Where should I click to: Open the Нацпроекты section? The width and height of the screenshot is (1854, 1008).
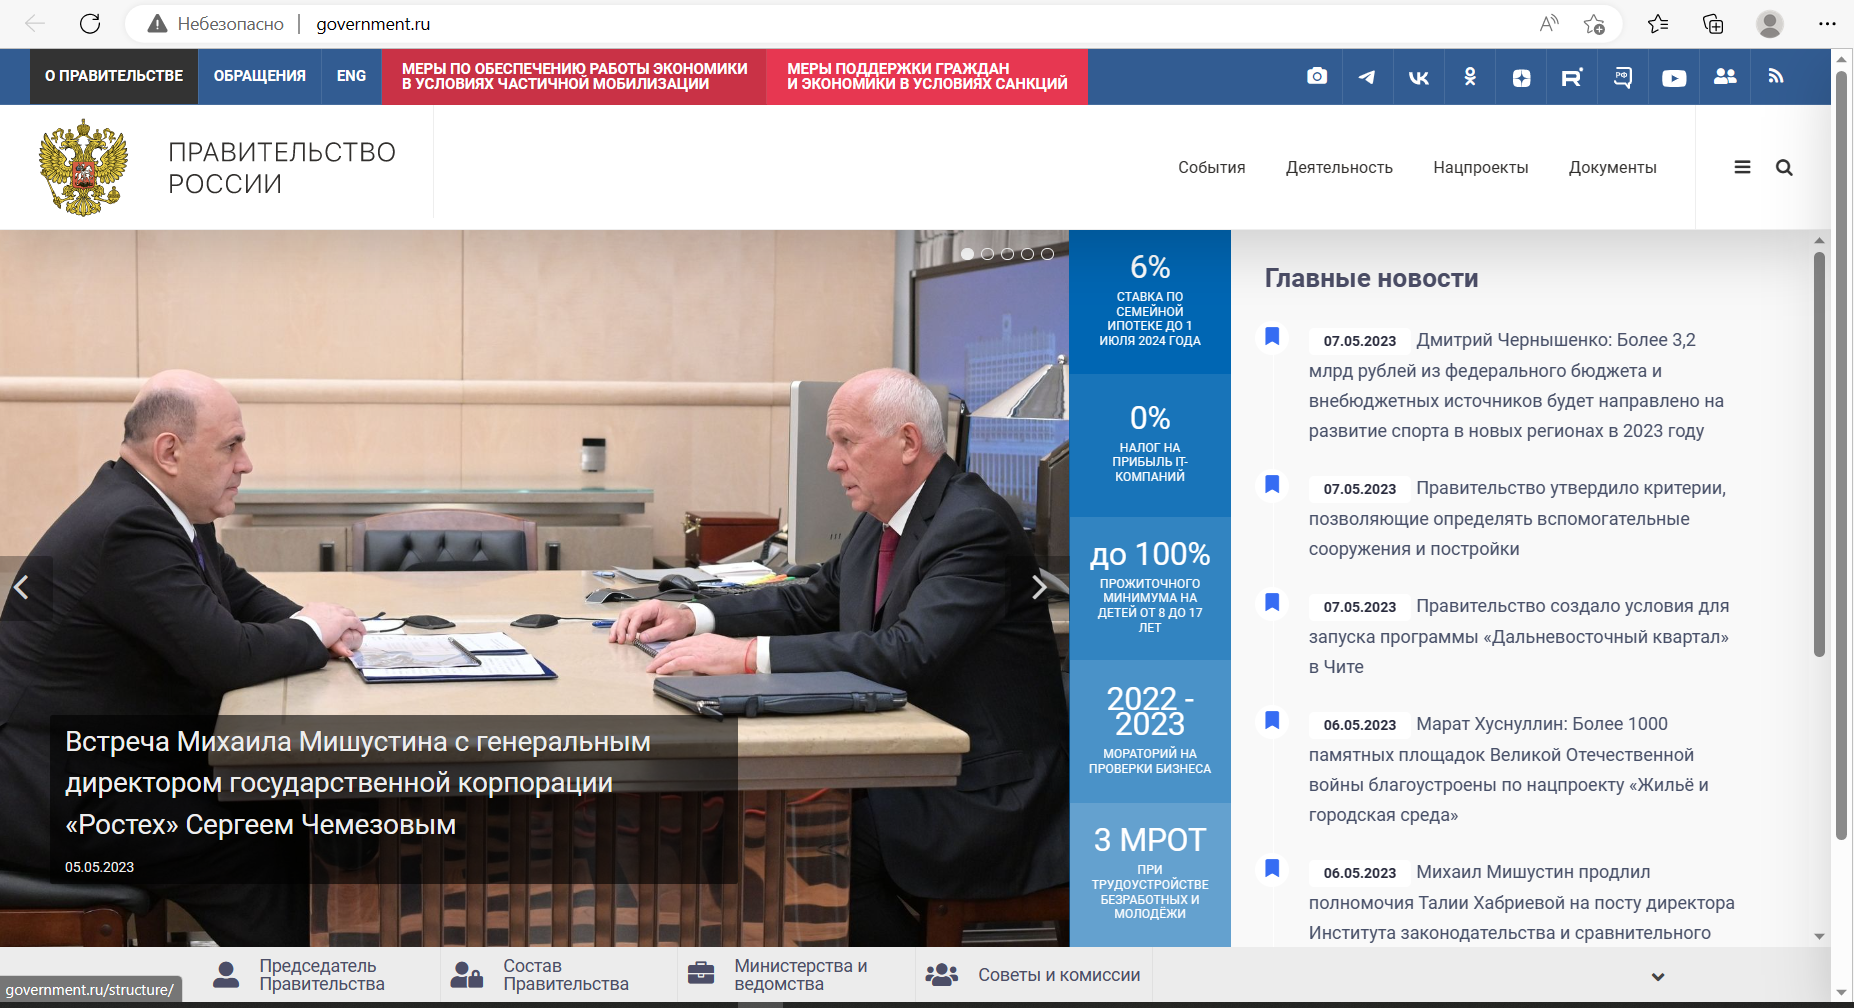coord(1480,167)
